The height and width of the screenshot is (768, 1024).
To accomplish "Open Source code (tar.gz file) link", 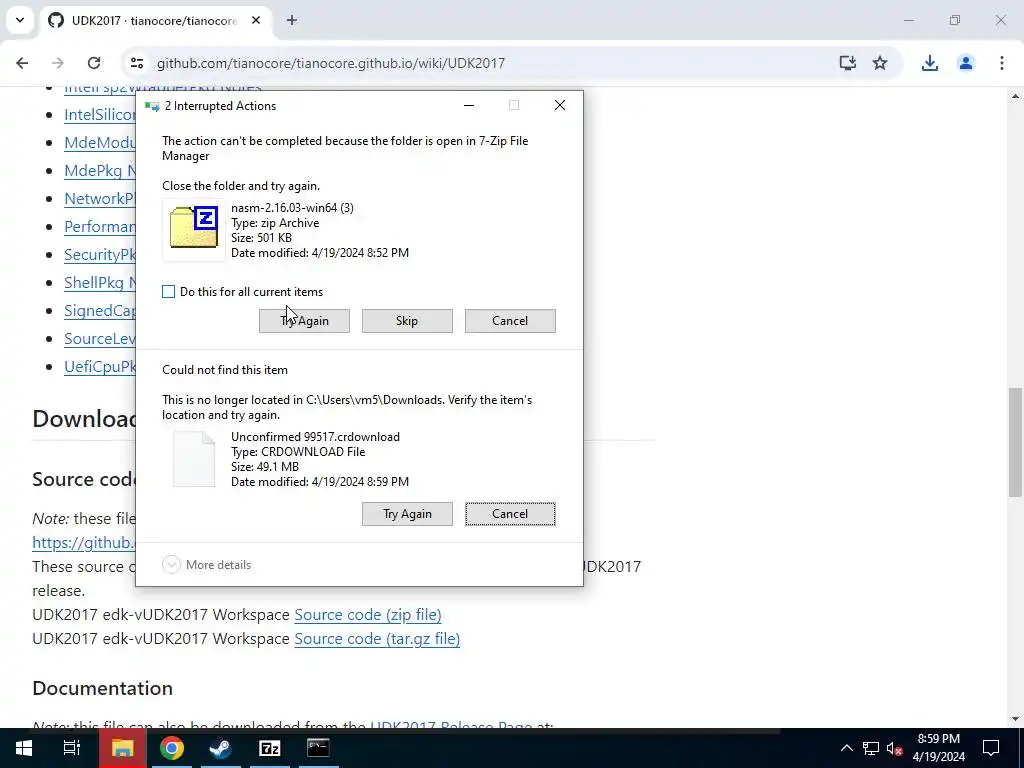I will 377,639.
